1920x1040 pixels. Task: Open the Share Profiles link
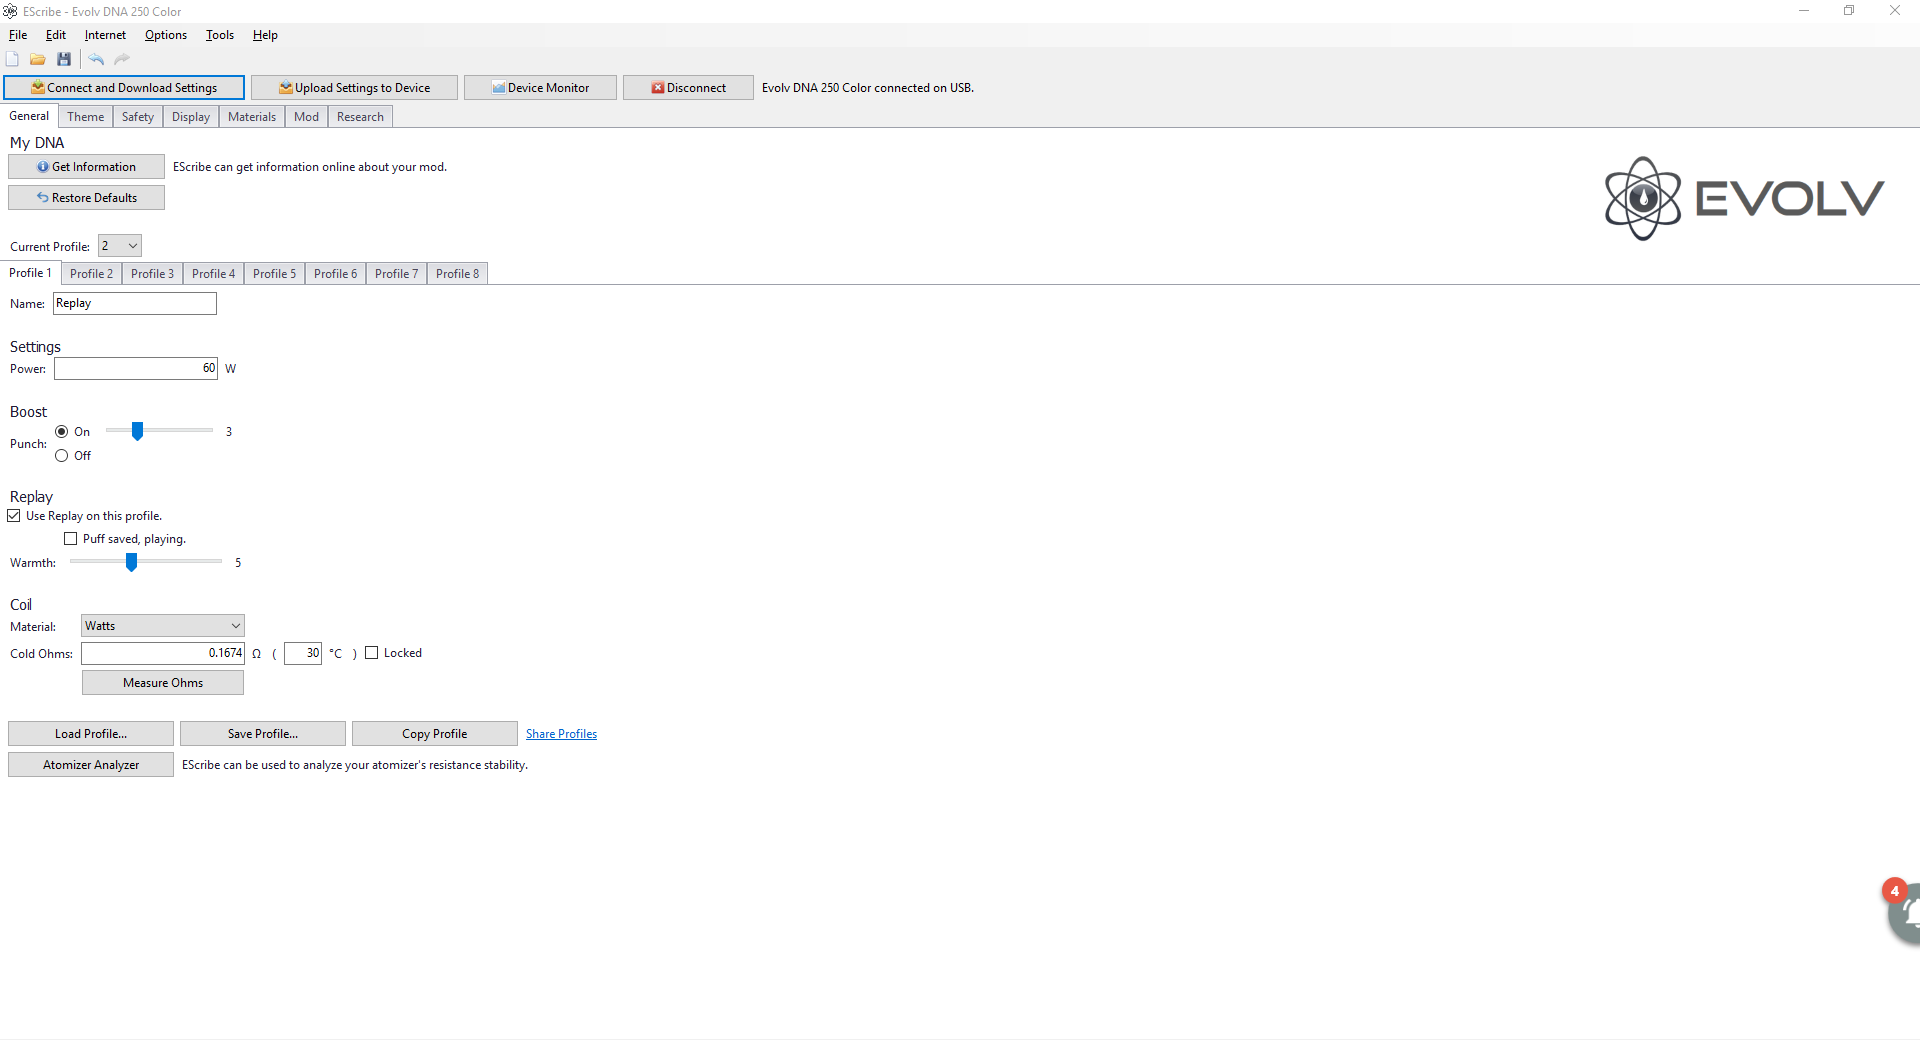tap(561, 734)
